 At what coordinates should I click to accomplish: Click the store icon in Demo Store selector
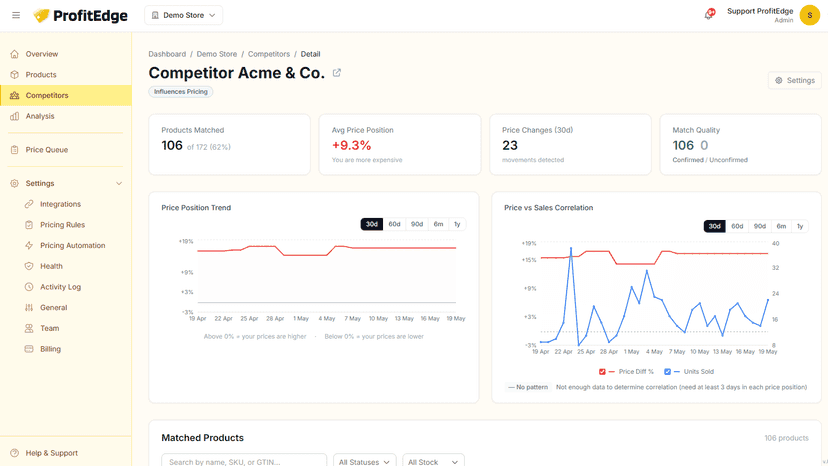pos(155,15)
